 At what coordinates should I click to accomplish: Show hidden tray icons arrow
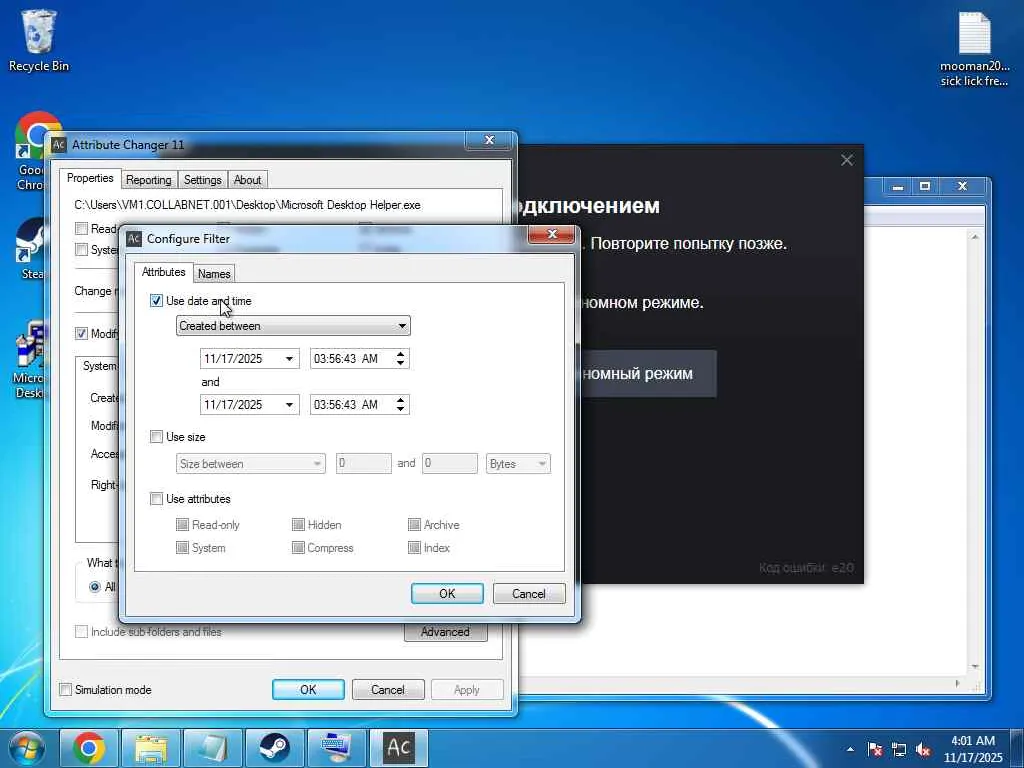[850, 749]
